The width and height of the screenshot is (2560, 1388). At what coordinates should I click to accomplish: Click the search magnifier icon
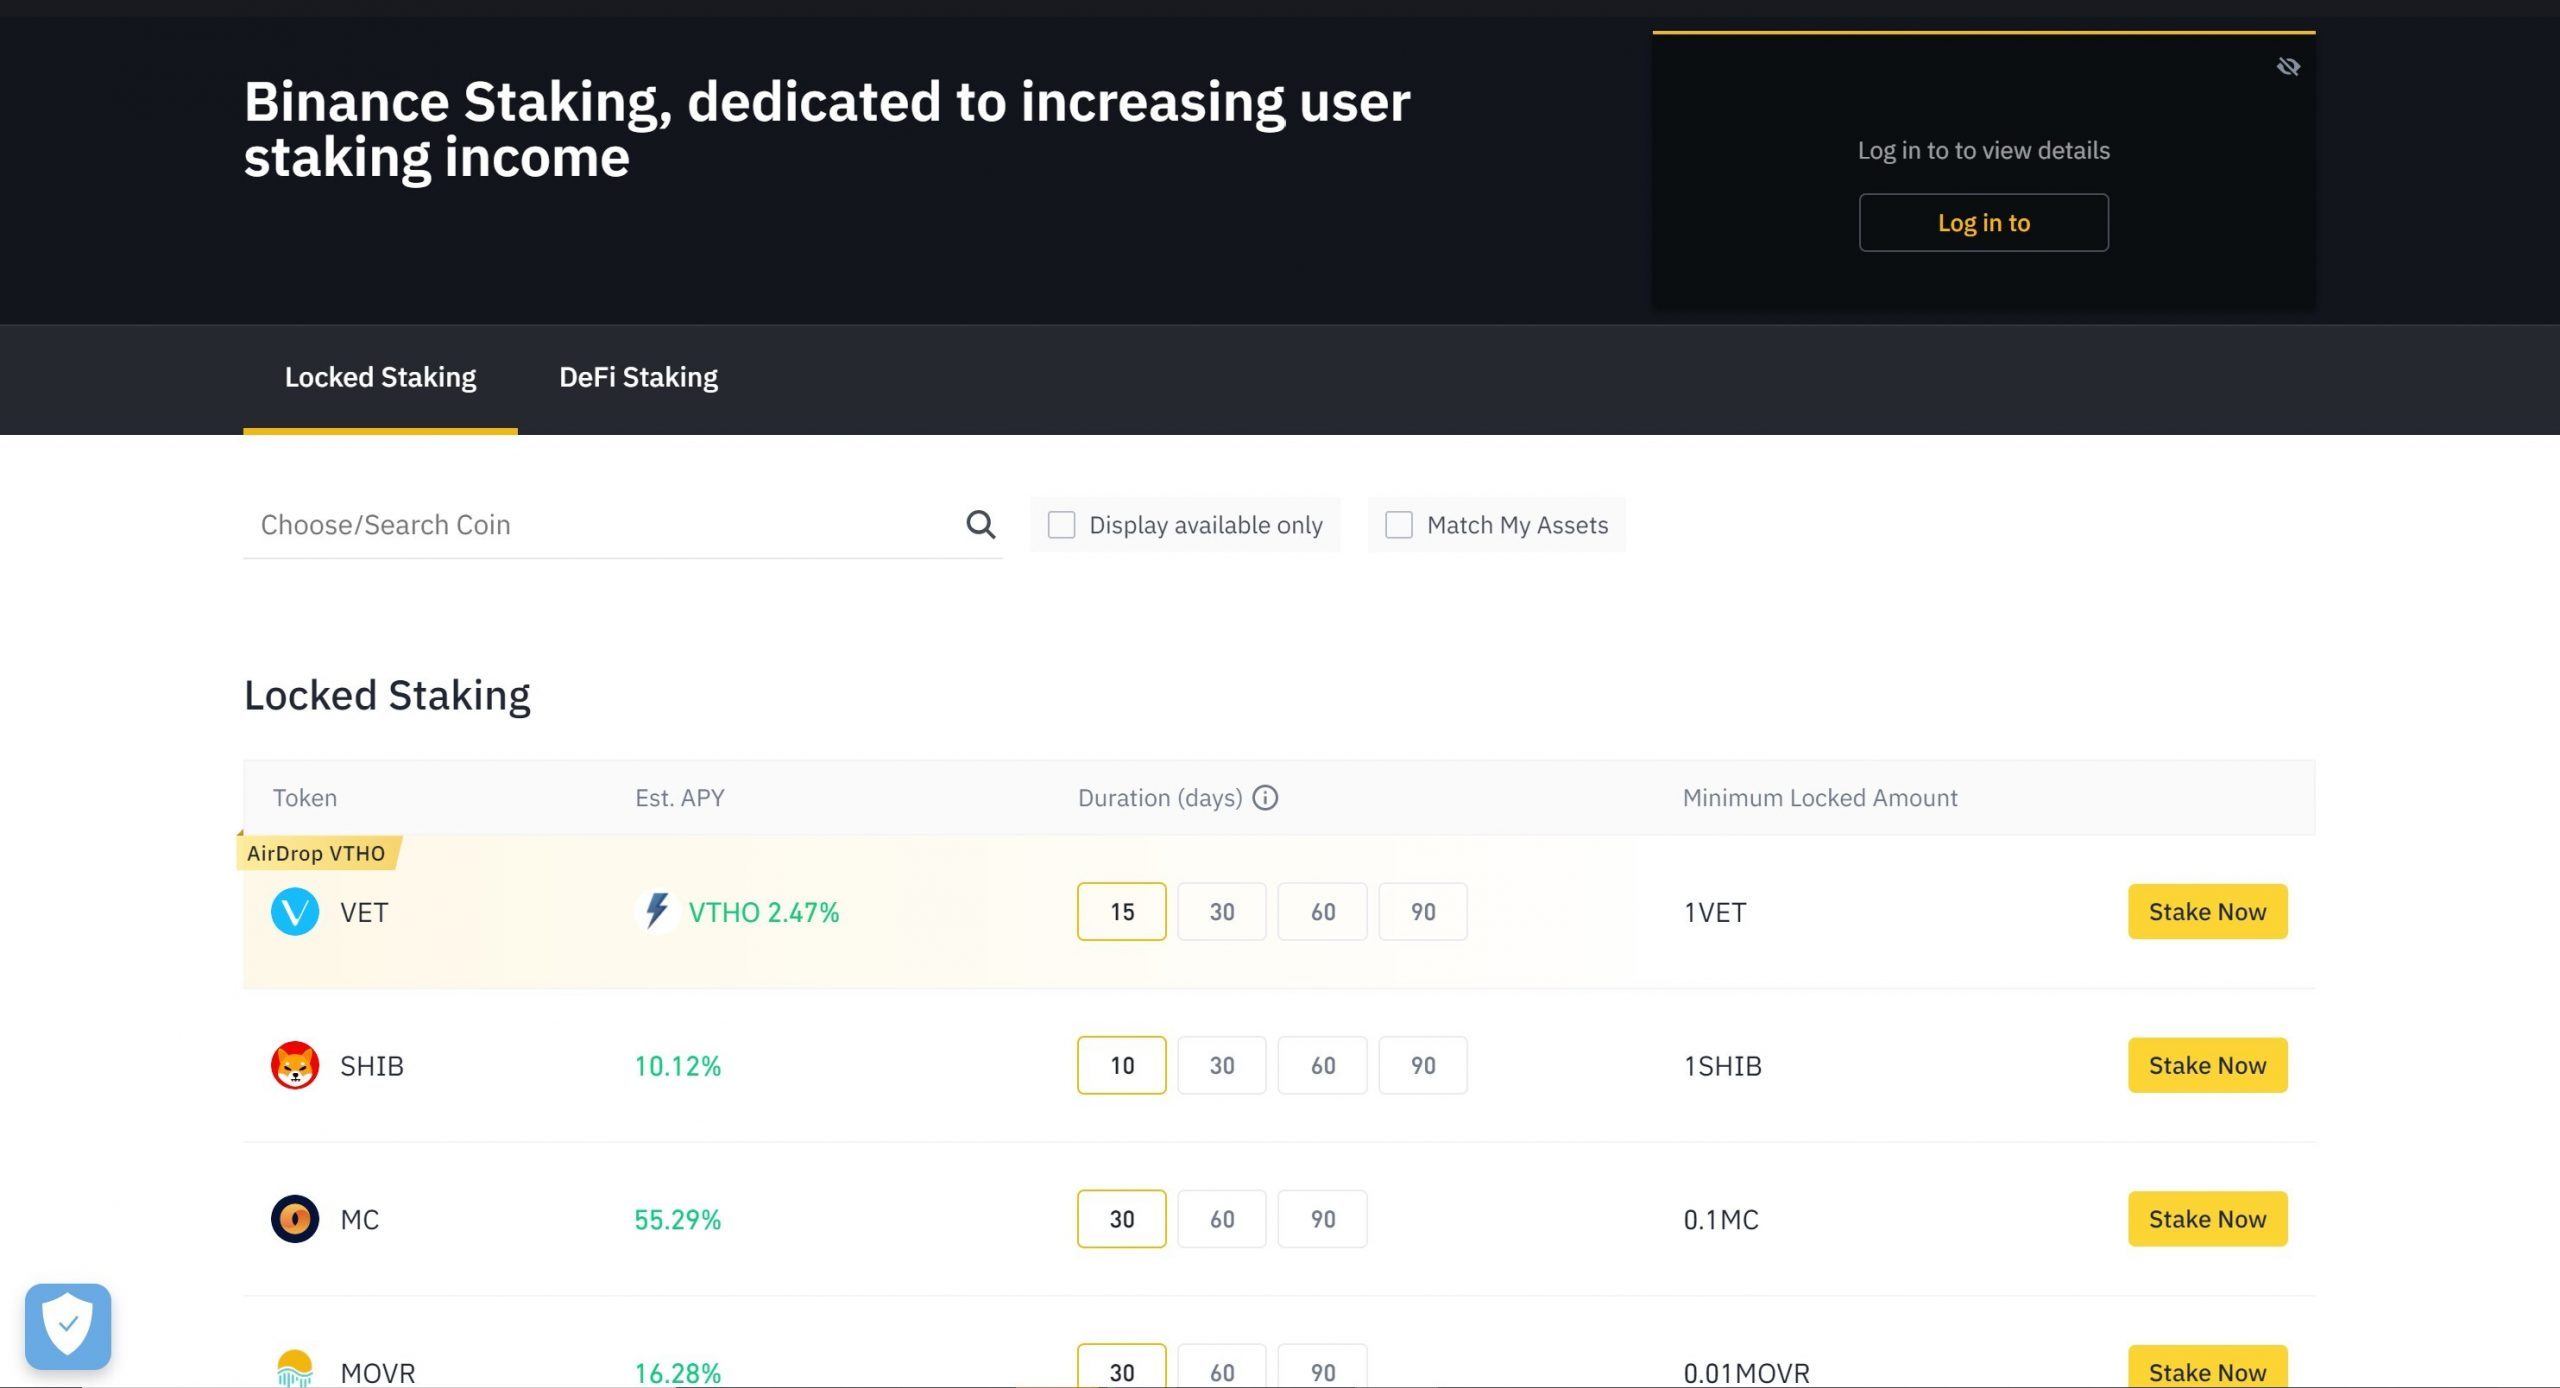click(x=980, y=524)
